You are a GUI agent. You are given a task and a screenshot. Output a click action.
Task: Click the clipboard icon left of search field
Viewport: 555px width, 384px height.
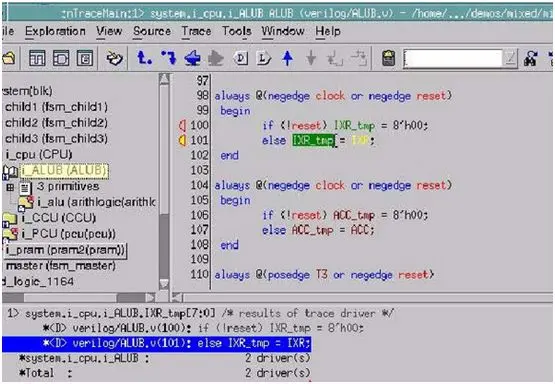coord(388,58)
